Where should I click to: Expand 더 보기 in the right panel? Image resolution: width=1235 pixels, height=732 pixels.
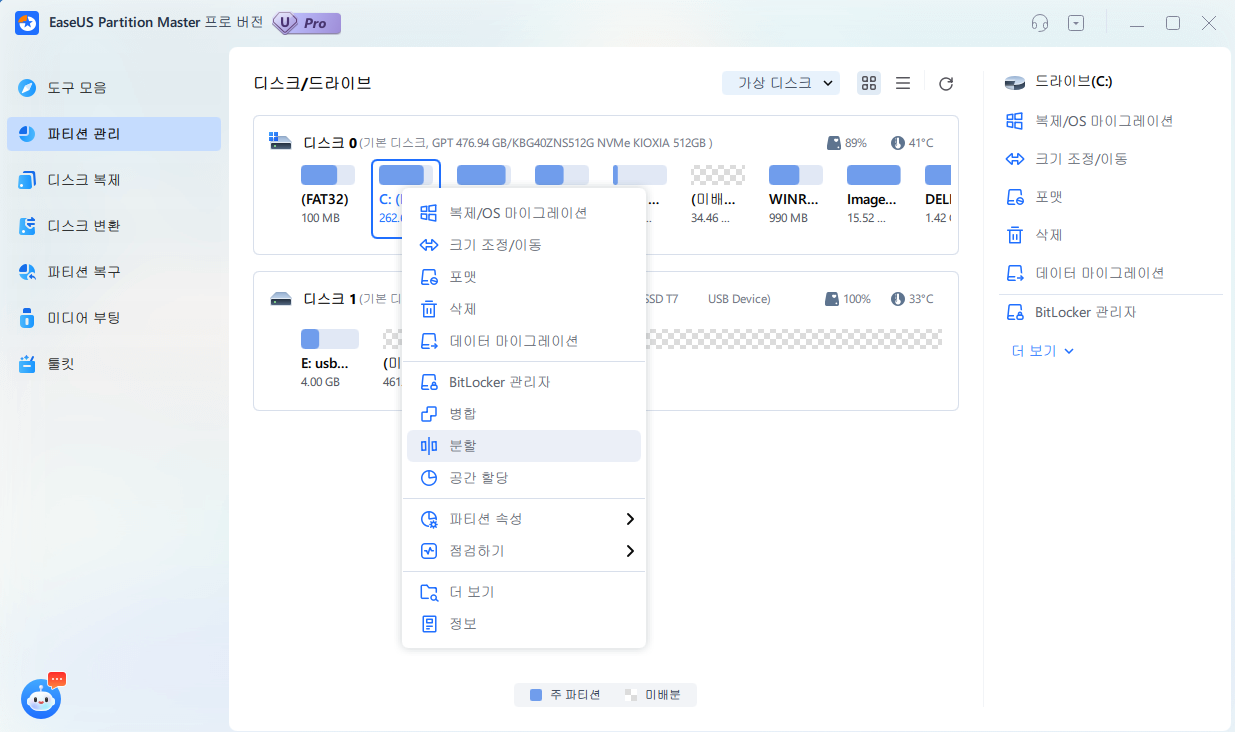pos(1042,351)
